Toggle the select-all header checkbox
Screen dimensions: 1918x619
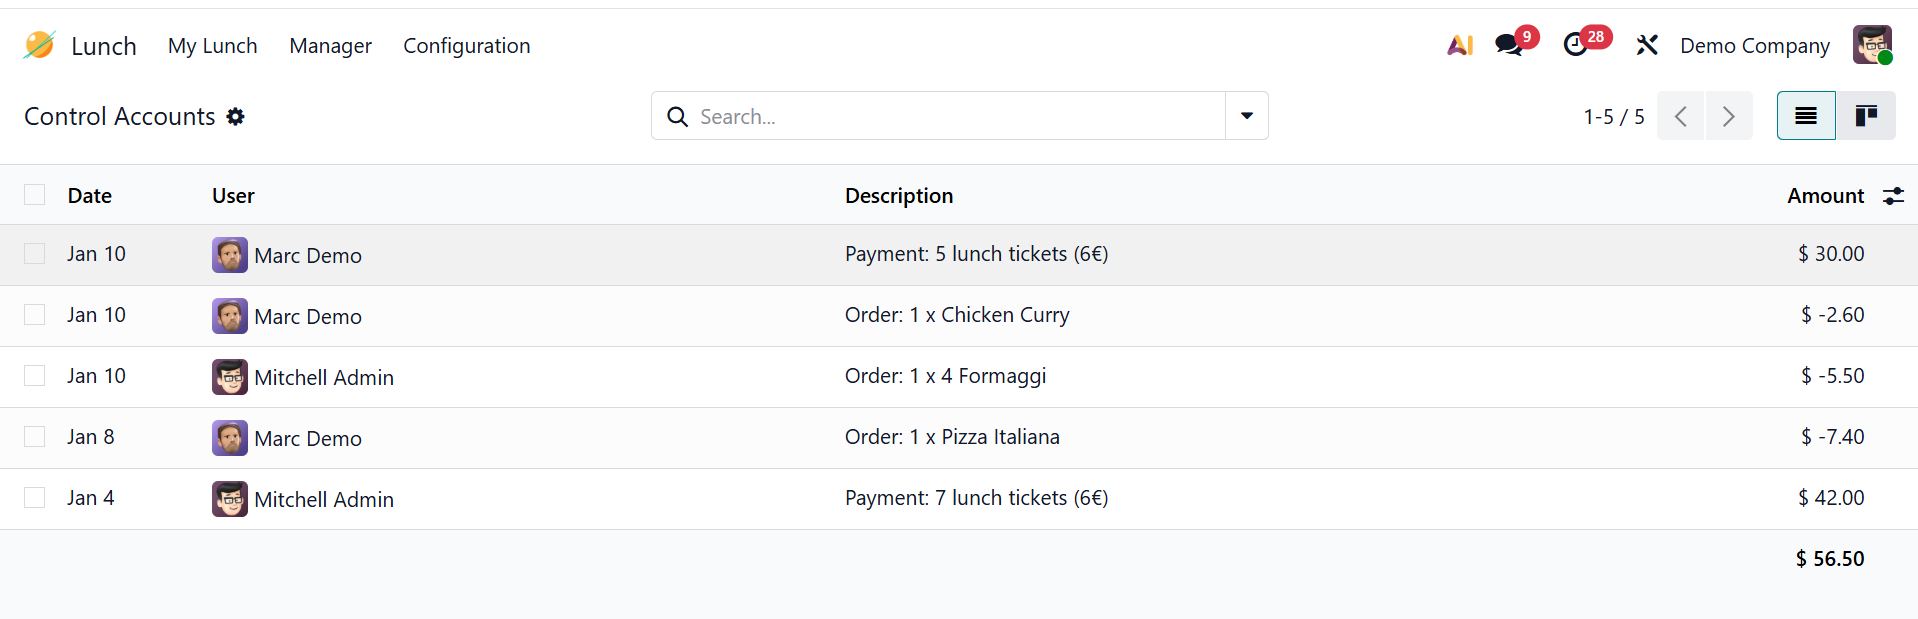click(x=35, y=195)
